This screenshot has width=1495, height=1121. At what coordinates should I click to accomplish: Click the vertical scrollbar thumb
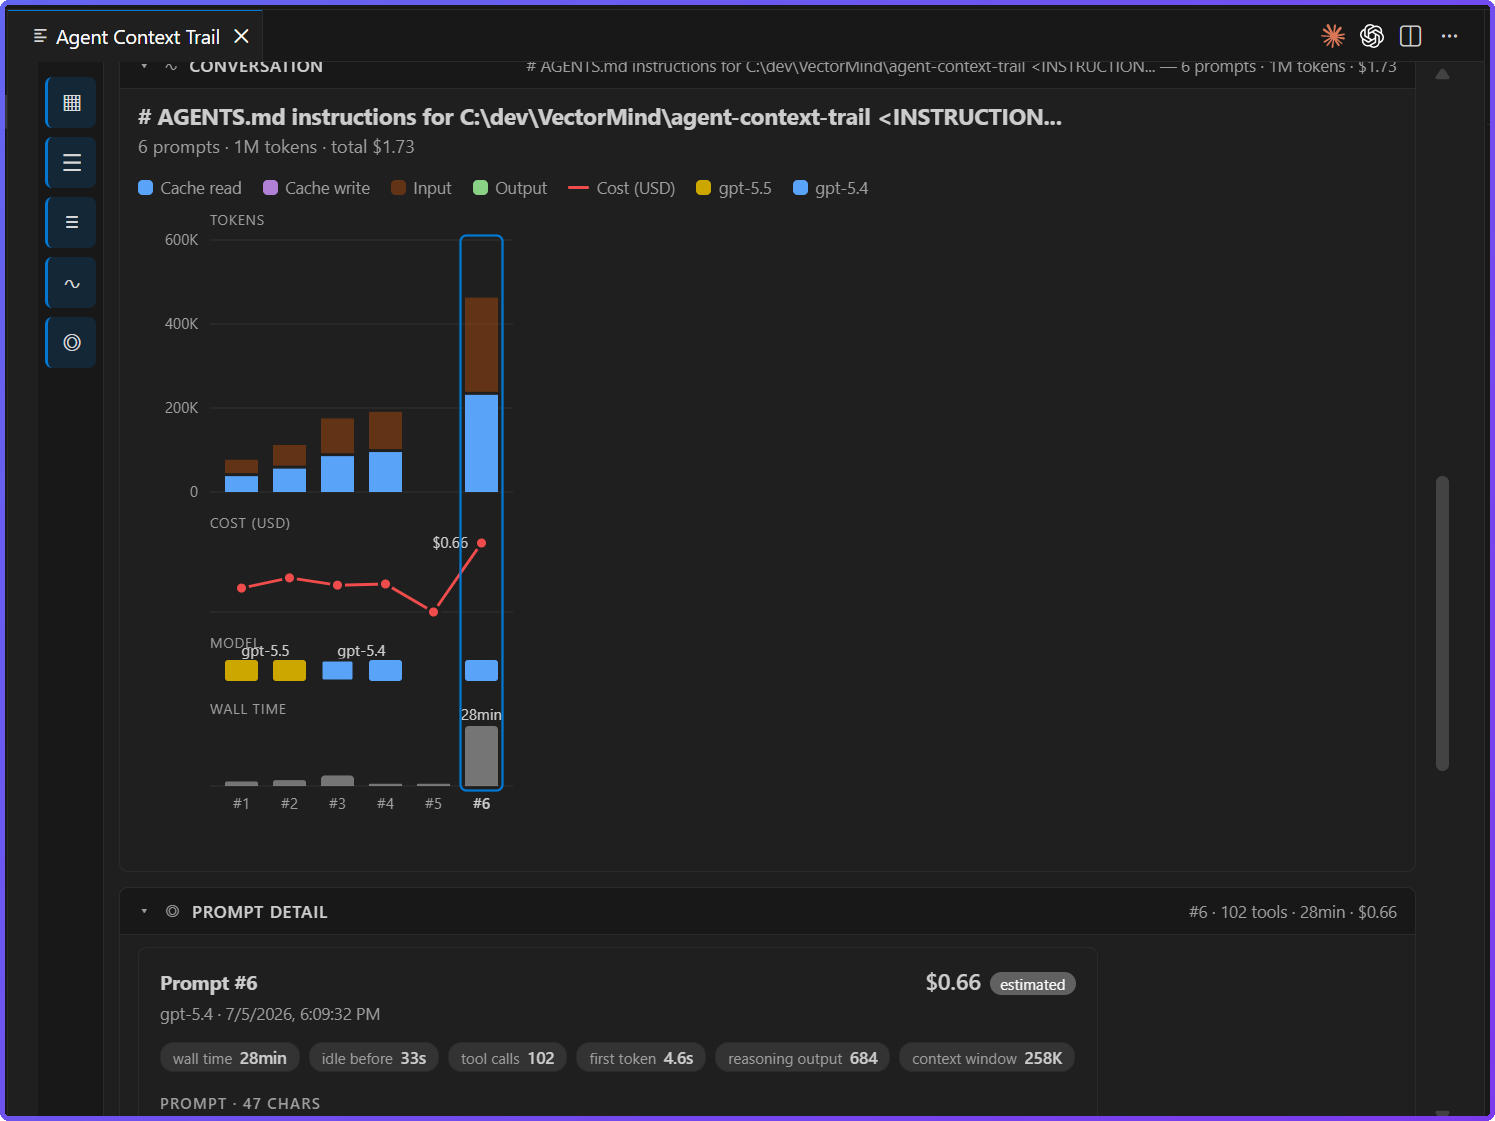click(1442, 623)
